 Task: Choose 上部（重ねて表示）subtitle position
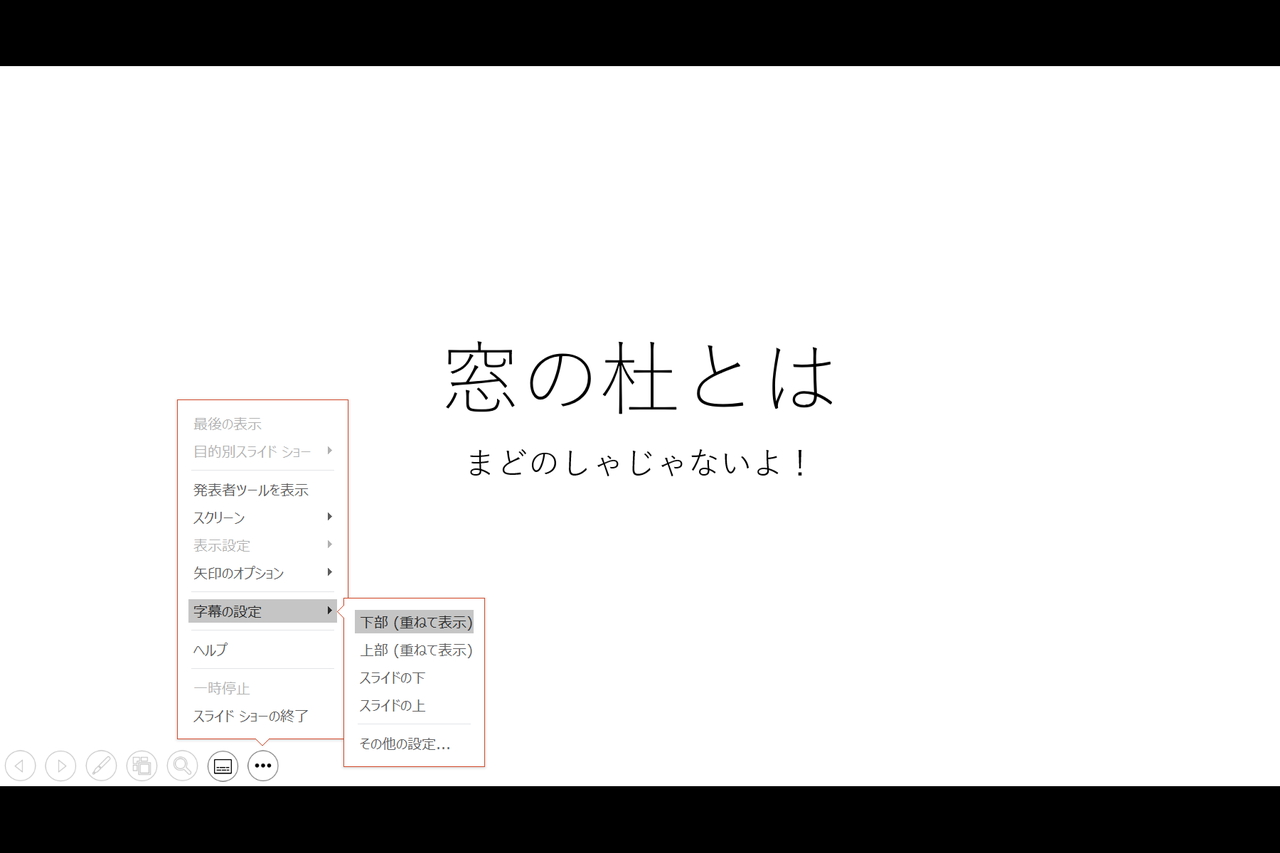[416, 650]
